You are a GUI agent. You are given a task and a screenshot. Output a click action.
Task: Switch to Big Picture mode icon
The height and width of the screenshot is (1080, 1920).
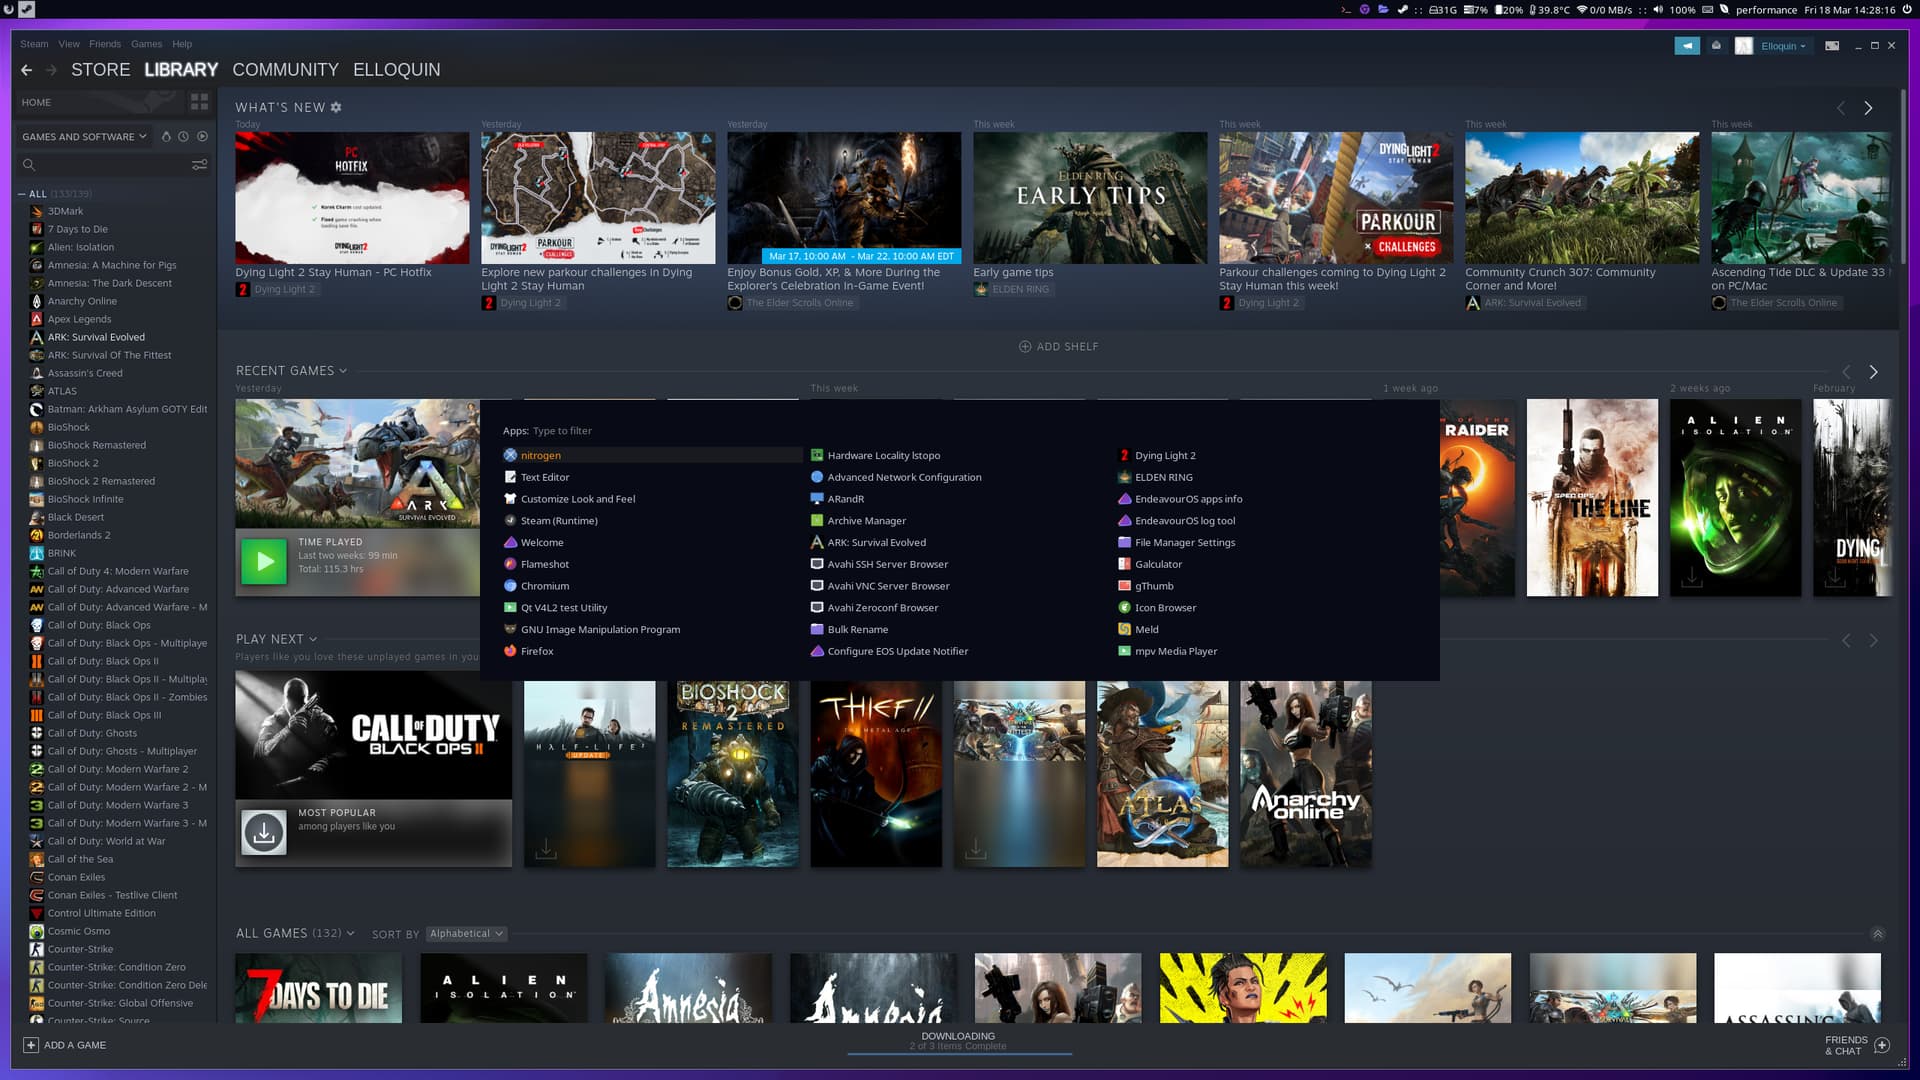(1832, 46)
